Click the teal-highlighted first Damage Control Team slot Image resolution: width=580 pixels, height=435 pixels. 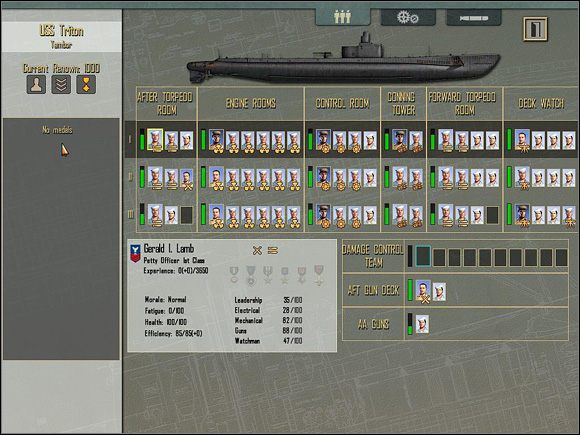pyautogui.click(x=423, y=256)
